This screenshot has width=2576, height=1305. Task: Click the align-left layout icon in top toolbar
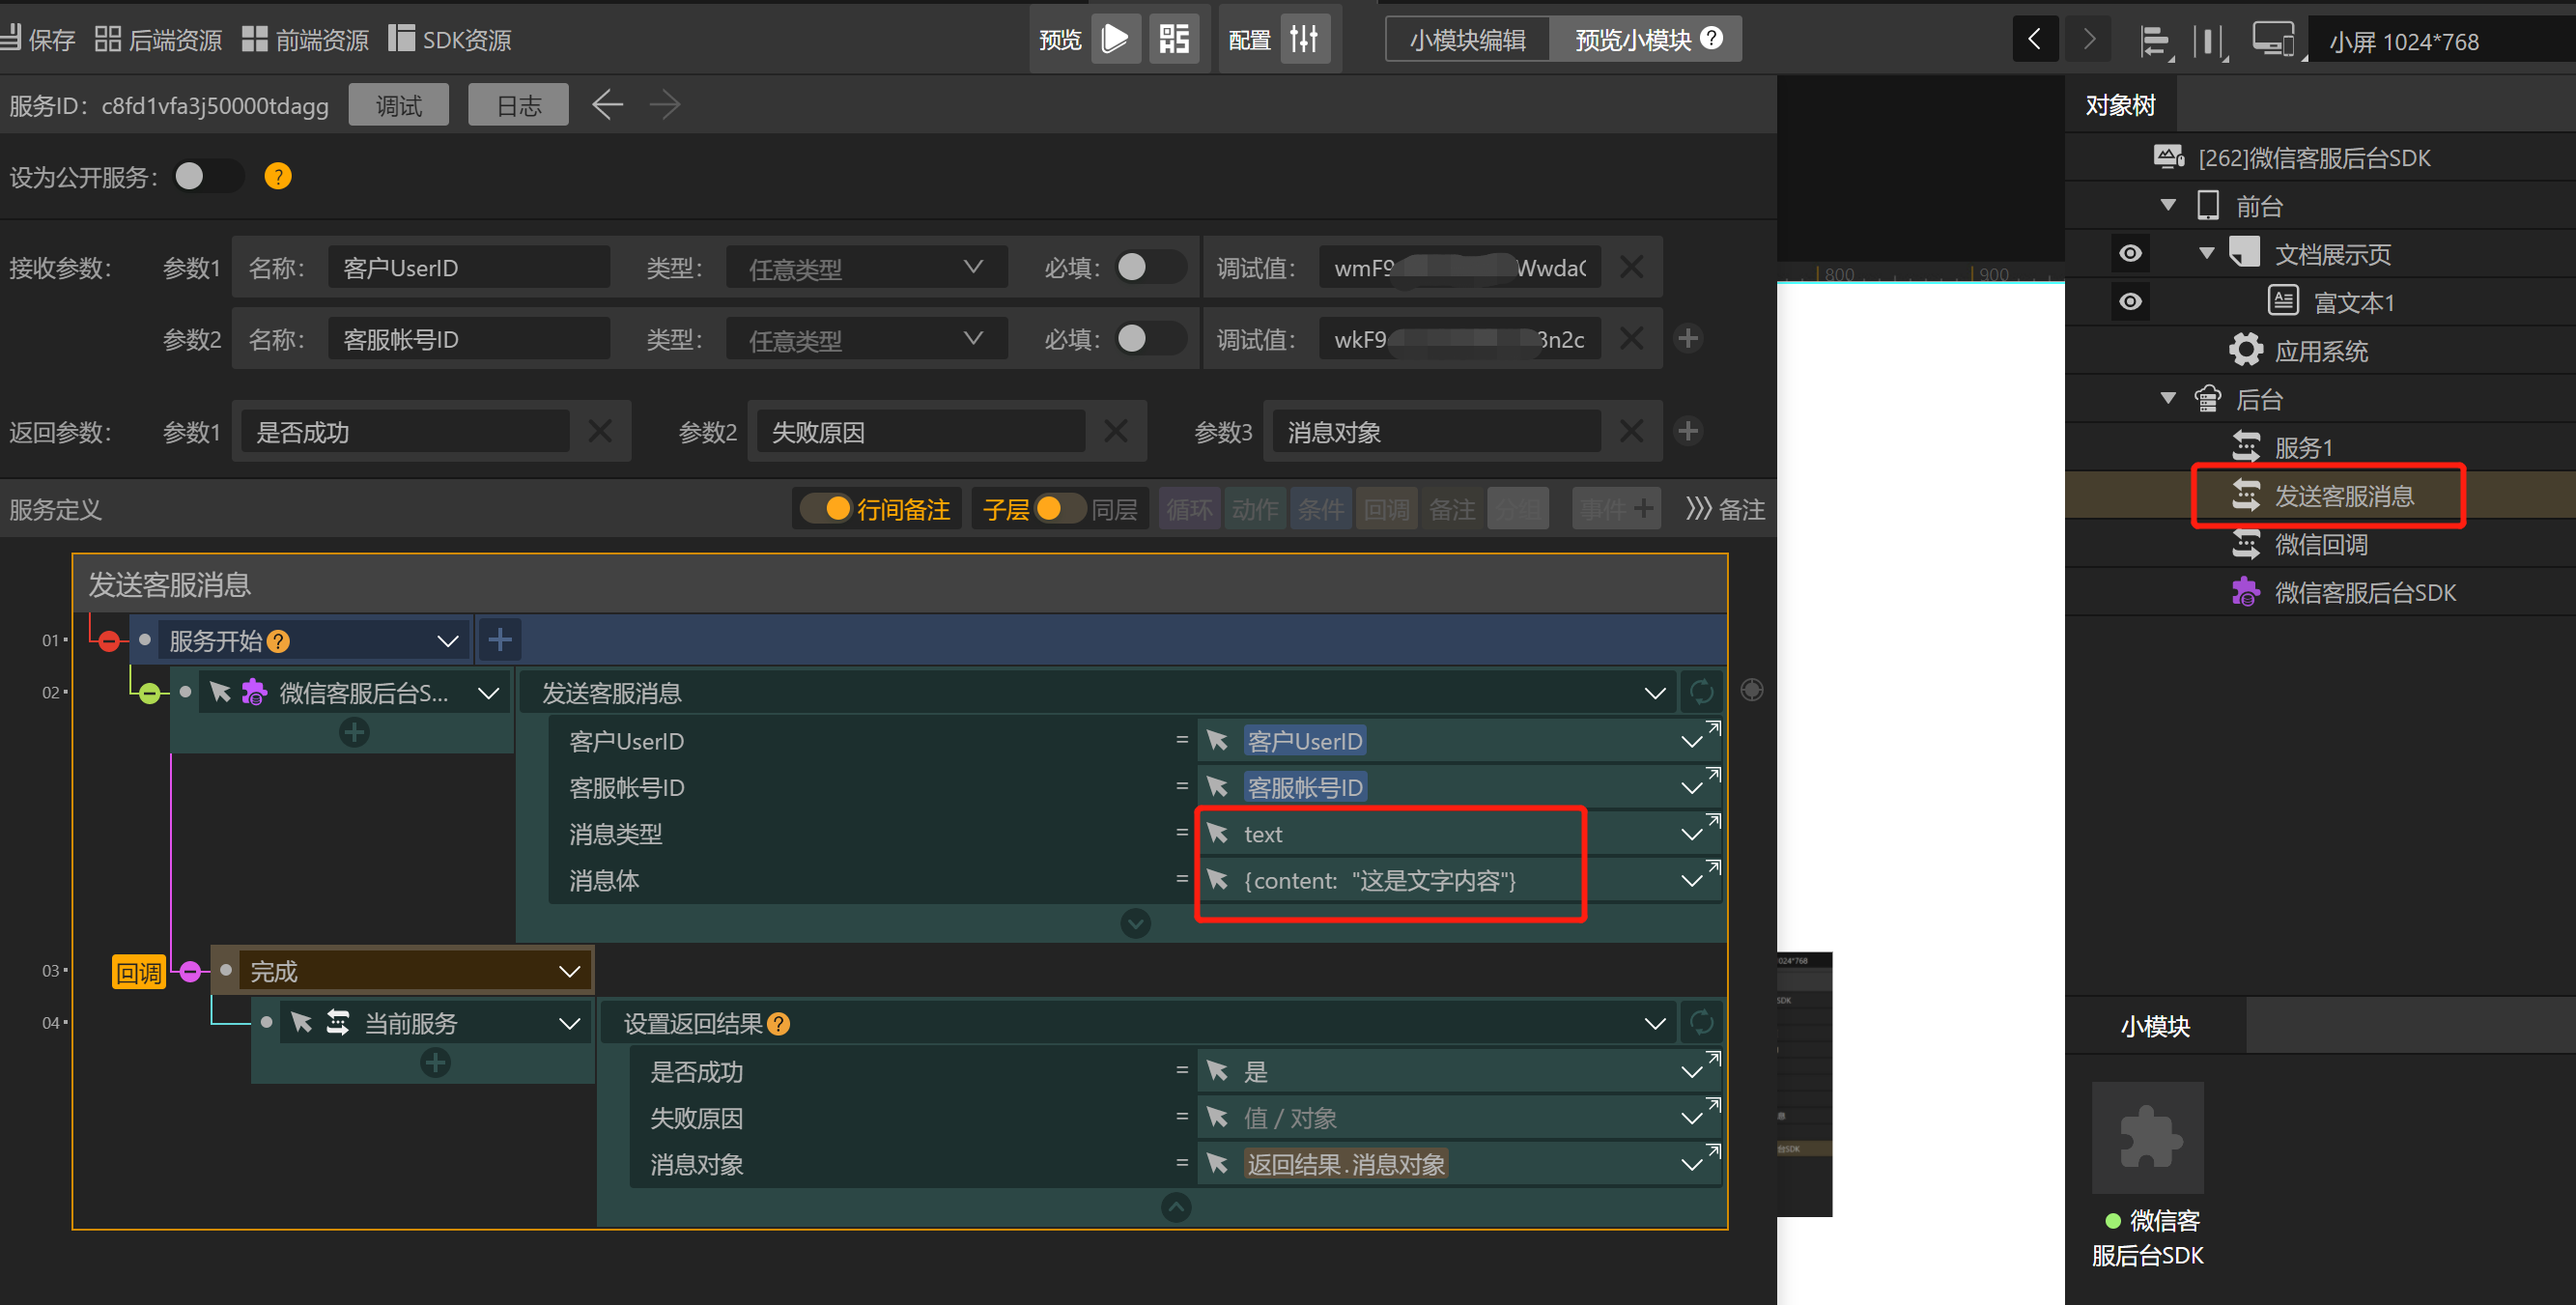click(x=2154, y=41)
